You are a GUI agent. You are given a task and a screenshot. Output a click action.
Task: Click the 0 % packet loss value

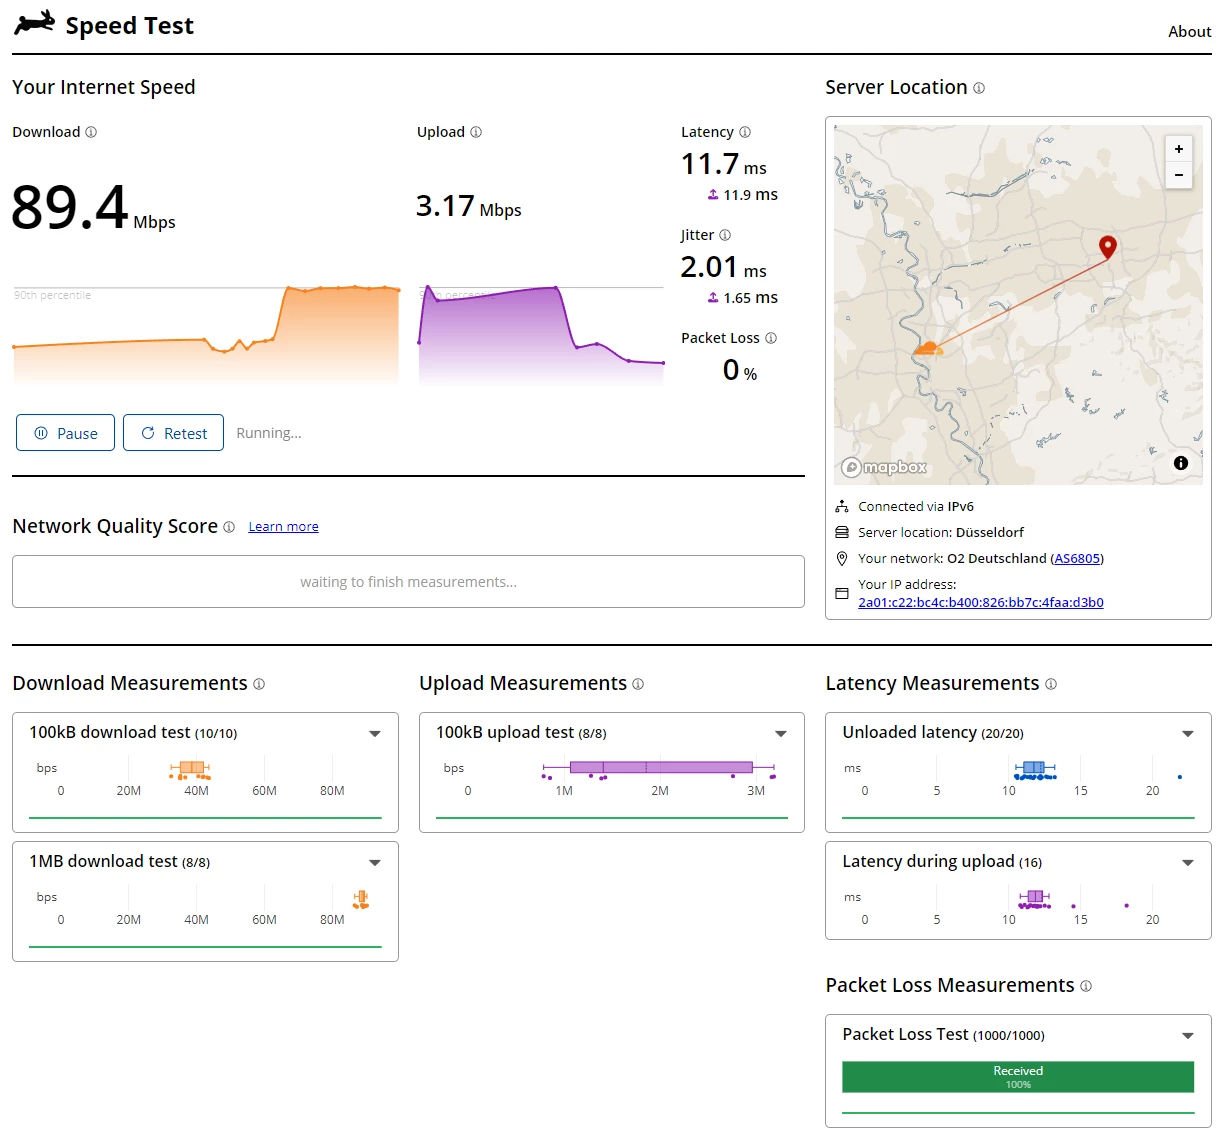740,371
